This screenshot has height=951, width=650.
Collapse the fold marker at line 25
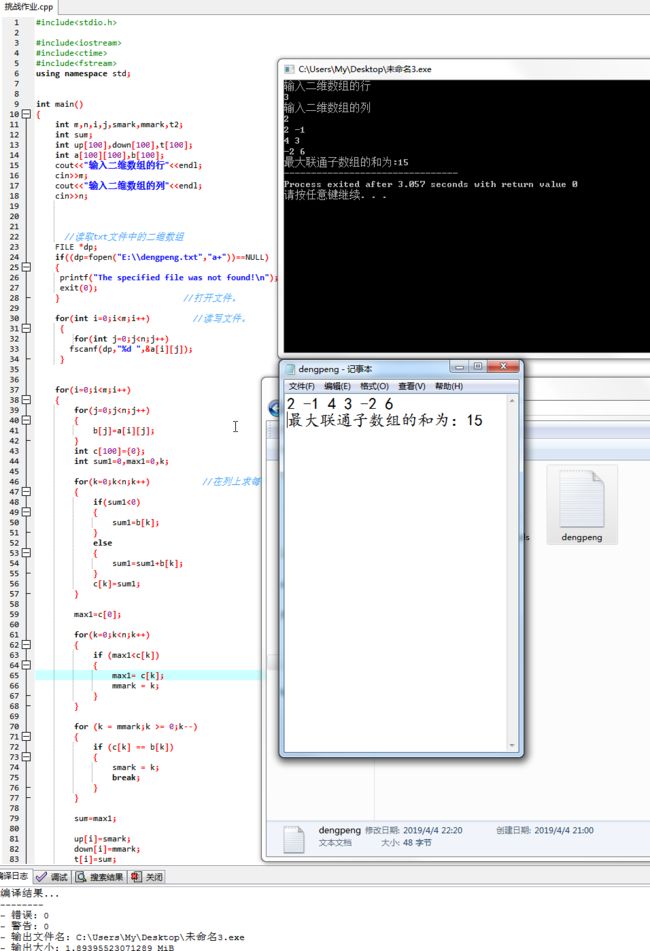[26, 267]
